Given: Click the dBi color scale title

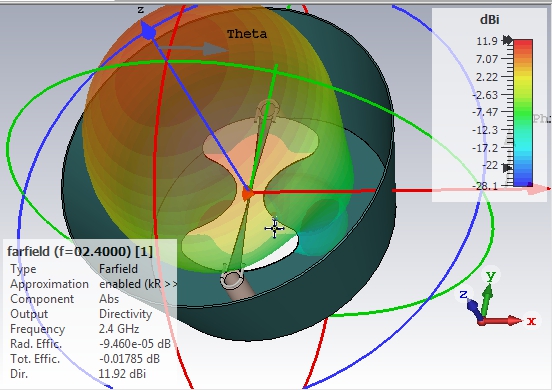Looking at the screenshot, I should click(x=490, y=20).
